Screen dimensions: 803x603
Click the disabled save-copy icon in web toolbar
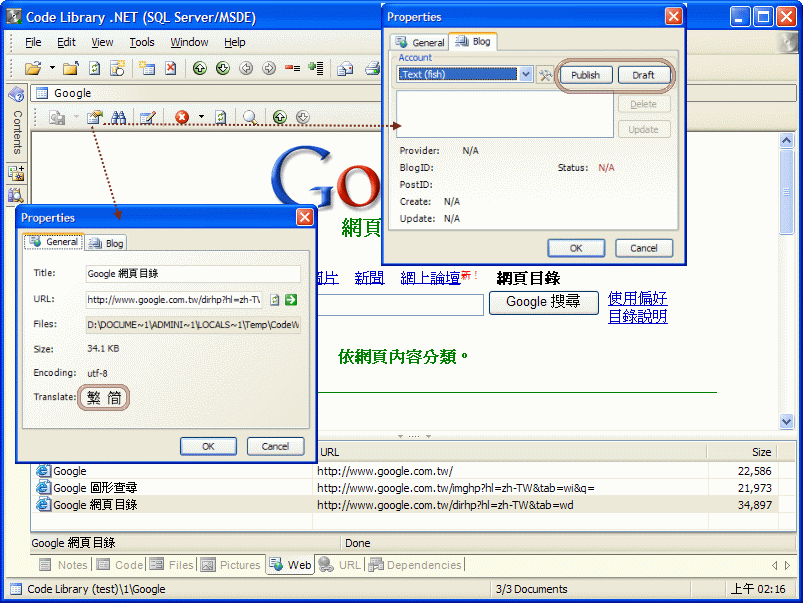(x=57, y=117)
